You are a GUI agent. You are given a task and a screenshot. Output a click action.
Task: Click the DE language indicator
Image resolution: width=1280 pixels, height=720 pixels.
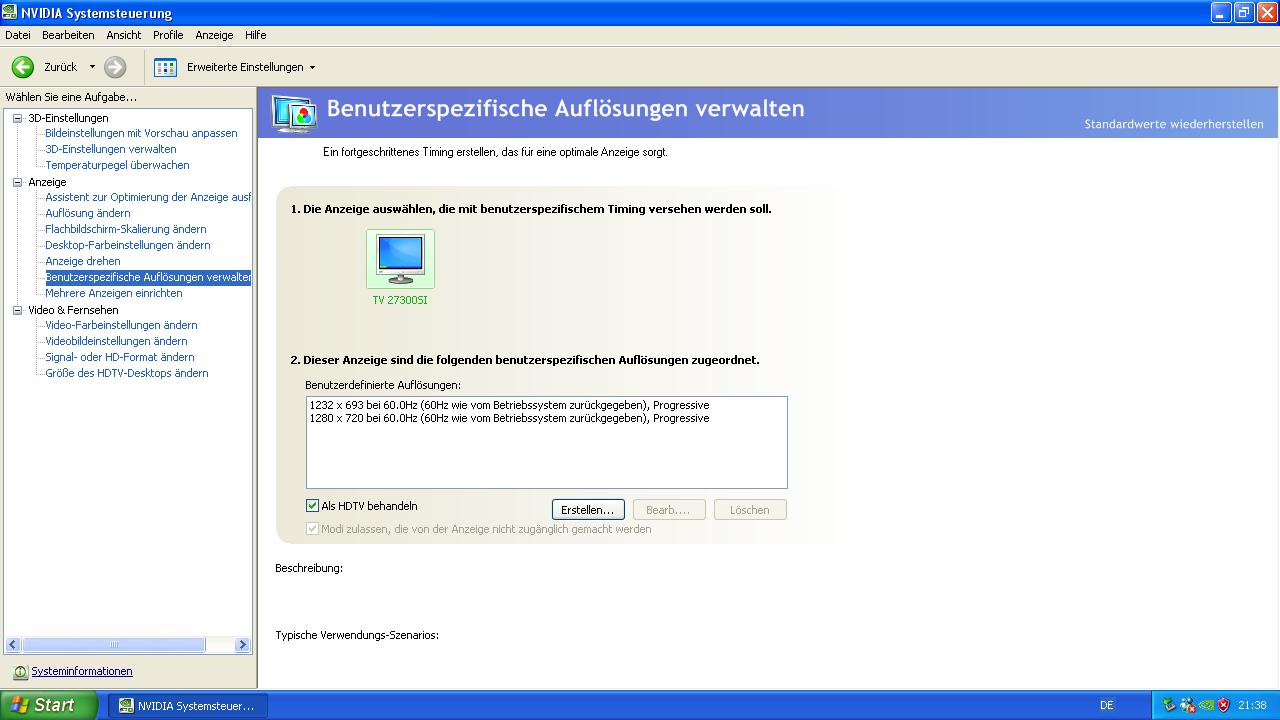[1106, 705]
